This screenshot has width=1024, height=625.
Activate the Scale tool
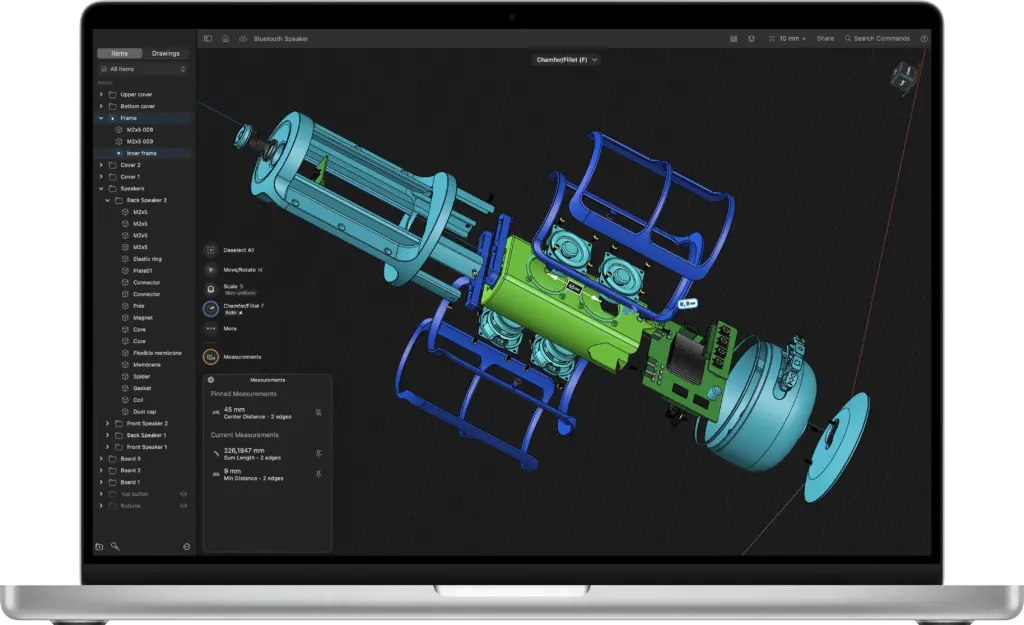point(211,289)
